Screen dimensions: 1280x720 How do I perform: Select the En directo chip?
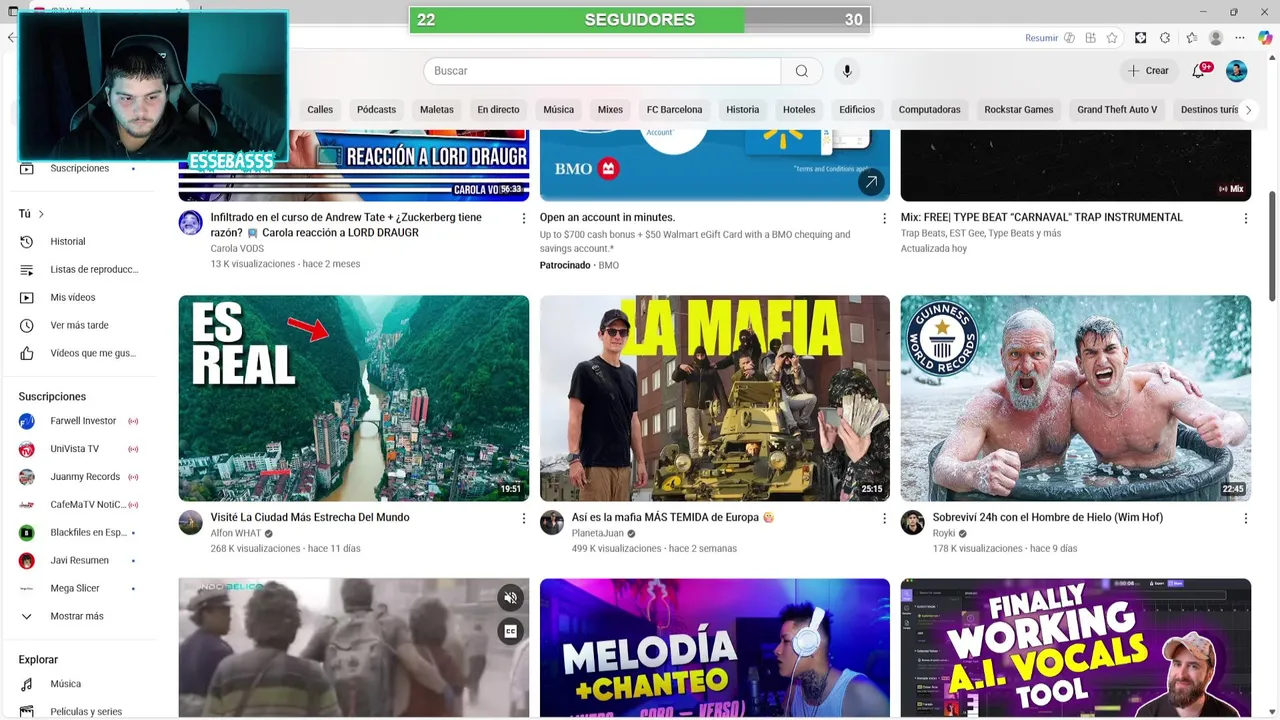pyautogui.click(x=498, y=110)
